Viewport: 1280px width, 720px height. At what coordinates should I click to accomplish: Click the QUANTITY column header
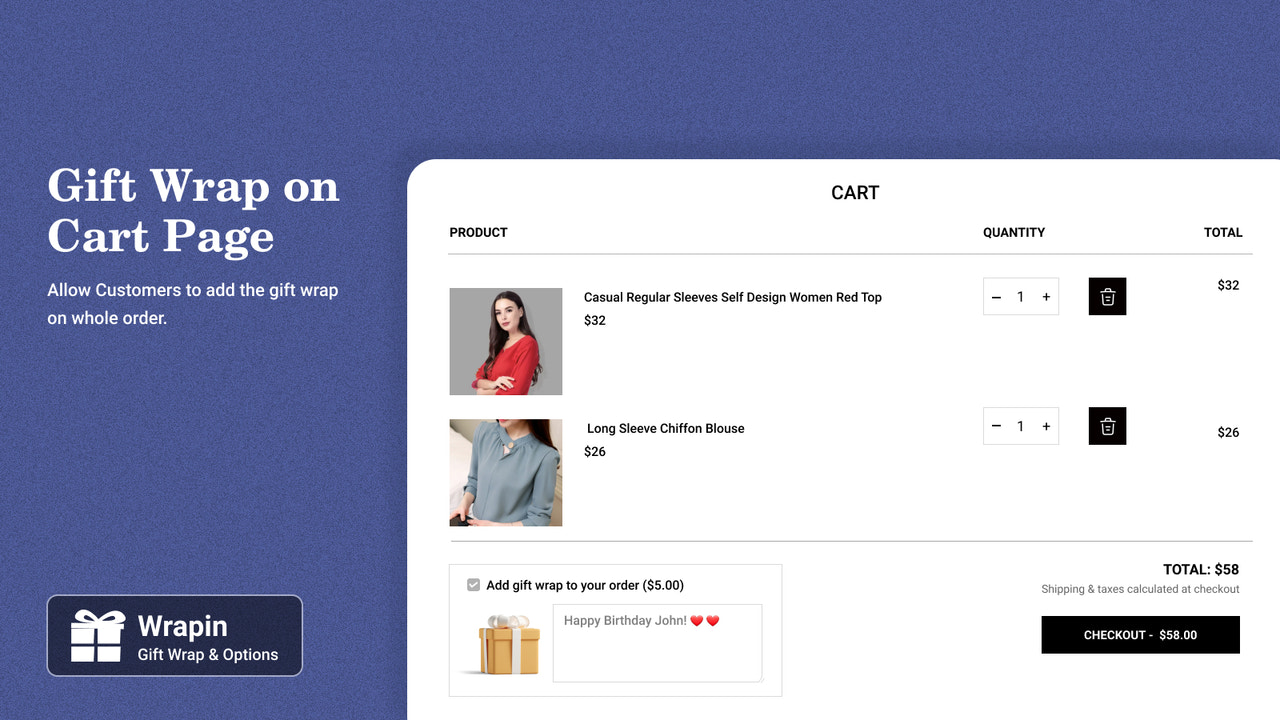[1014, 232]
